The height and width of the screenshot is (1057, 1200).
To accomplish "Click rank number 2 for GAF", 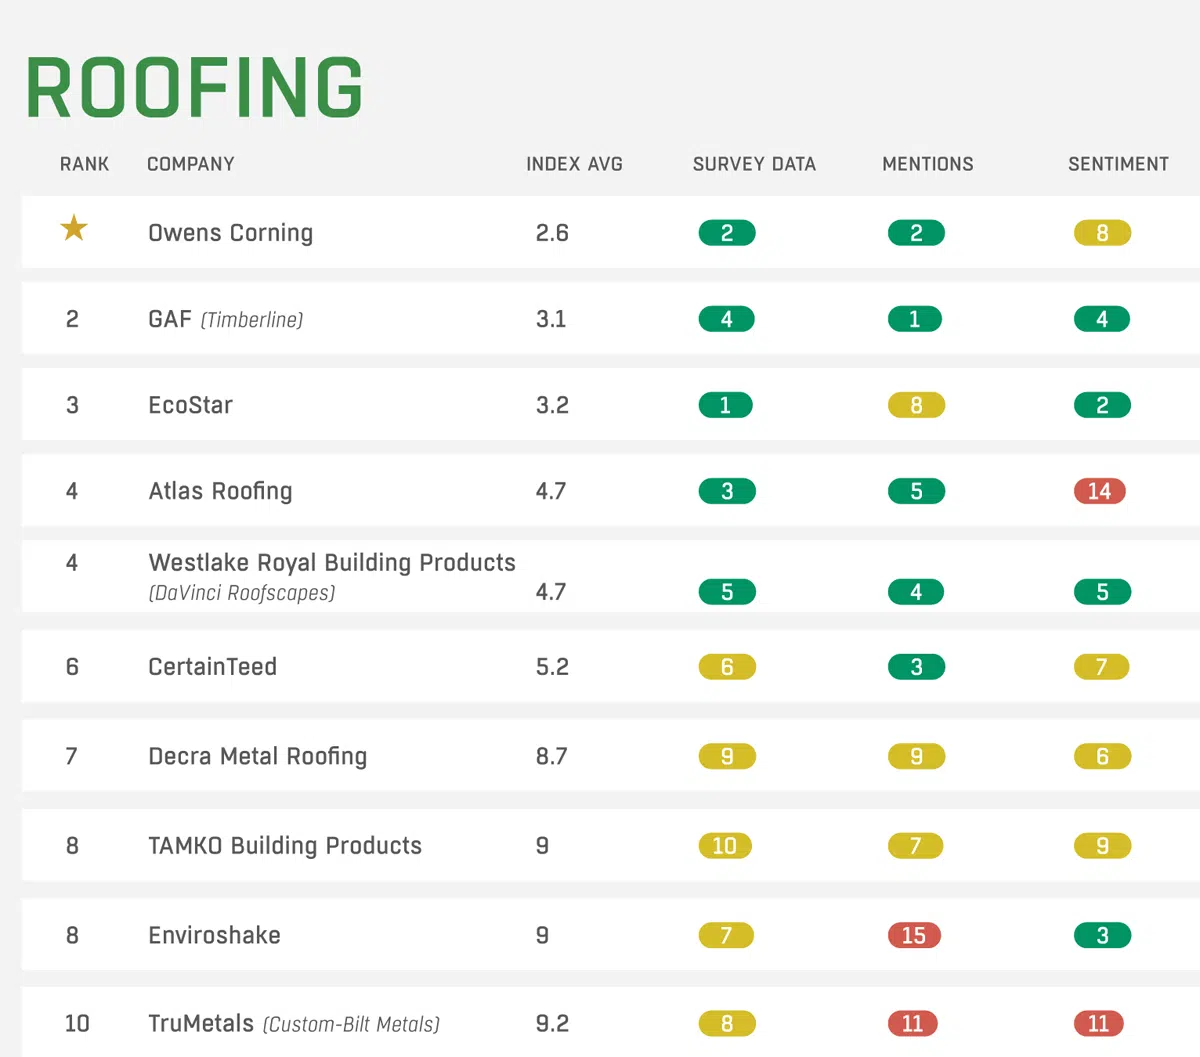I will [72, 319].
